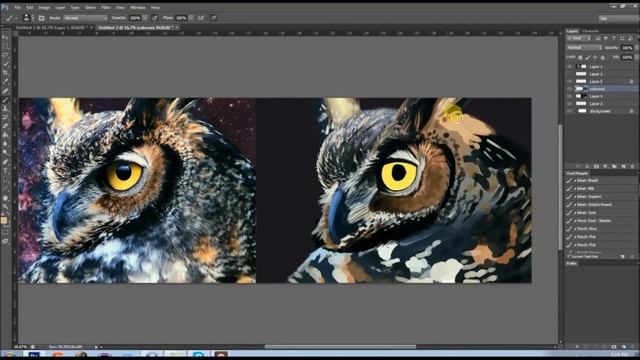Toggle the Brush panel from options bar
Image resolution: width=640 pixels, height=360 pixels.
[41, 18]
